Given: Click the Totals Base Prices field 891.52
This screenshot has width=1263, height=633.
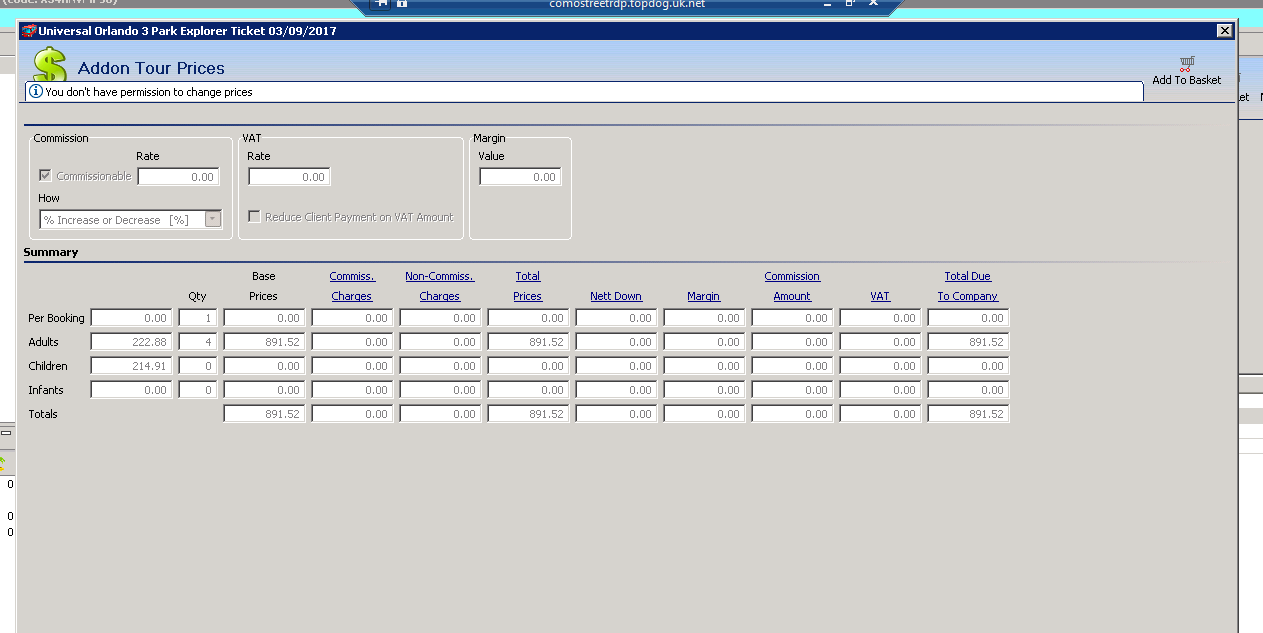Looking at the screenshot, I should [264, 414].
